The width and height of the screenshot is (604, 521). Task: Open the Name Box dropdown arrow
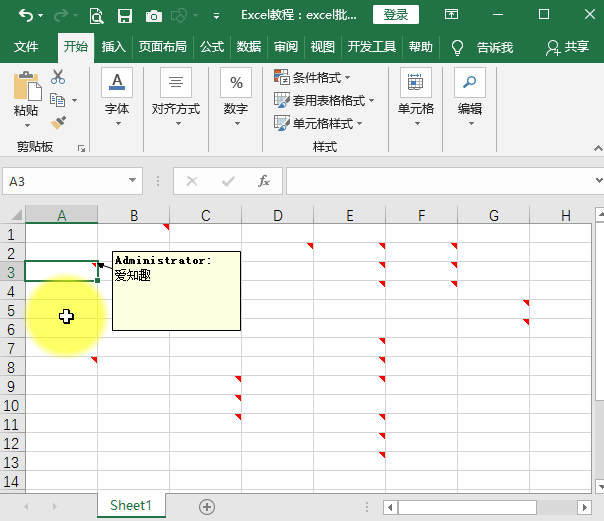[133, 181]
